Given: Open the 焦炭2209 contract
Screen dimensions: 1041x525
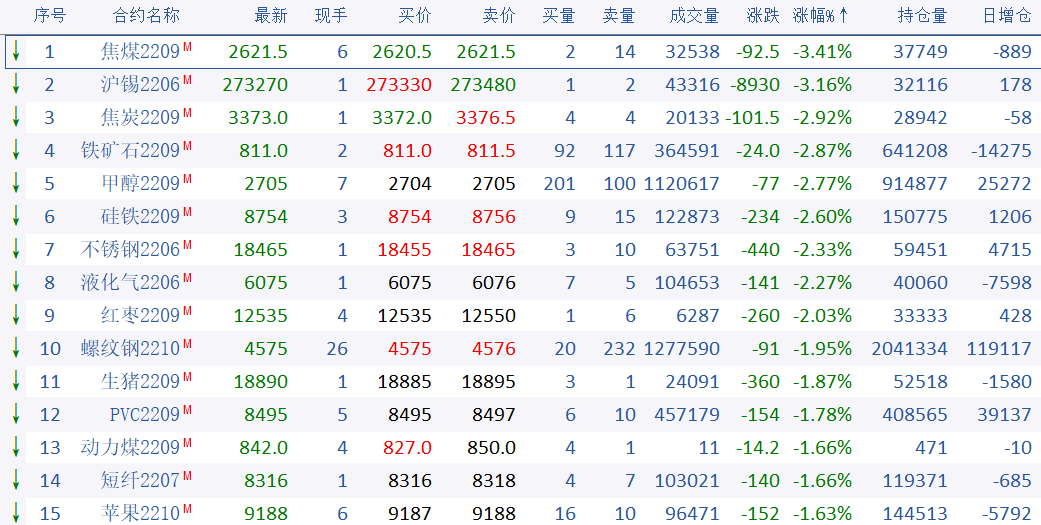Looking at the screenshot, I should click(140, 118).
